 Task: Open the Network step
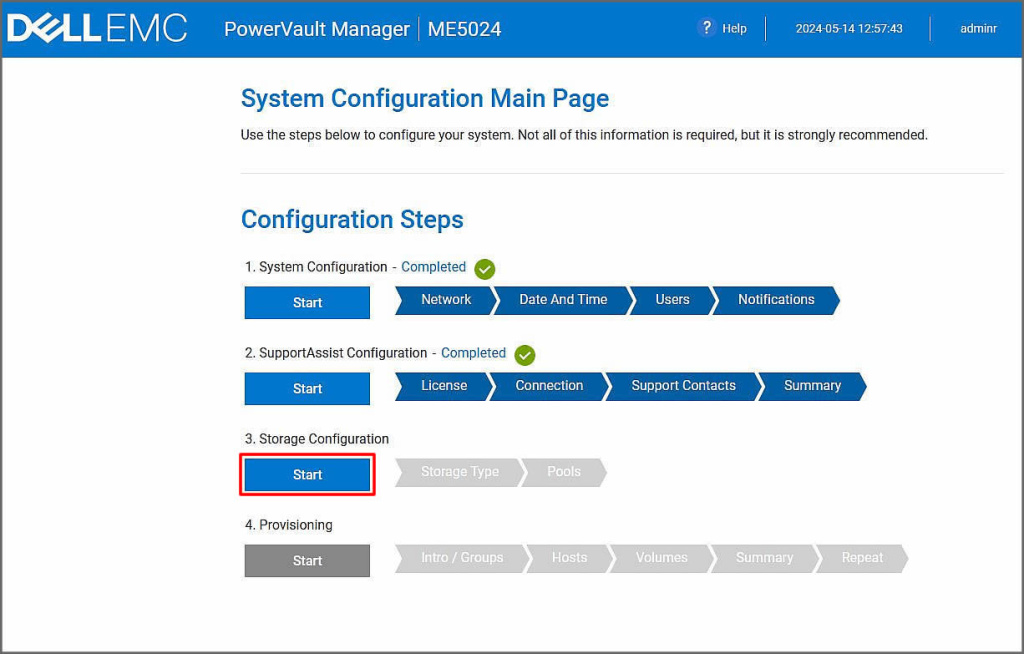446,300
